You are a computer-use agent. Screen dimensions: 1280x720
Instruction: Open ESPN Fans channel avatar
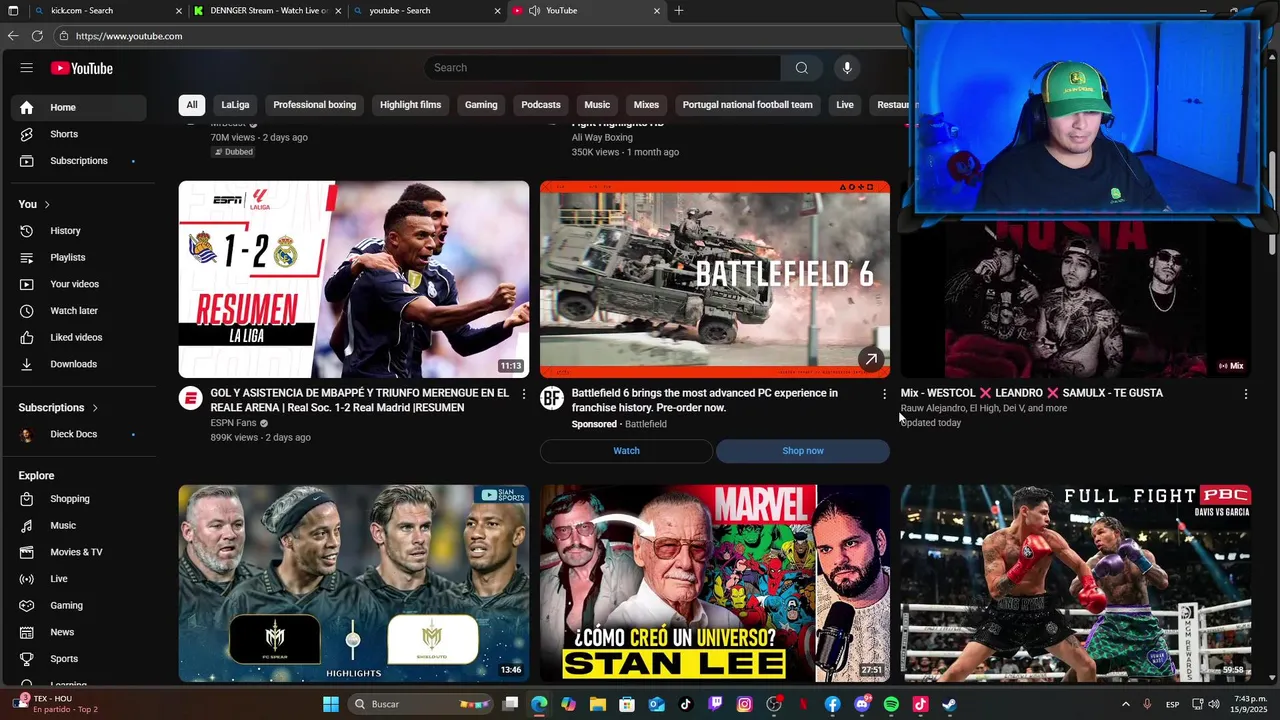pyautogui.click(x=190, y=399)
